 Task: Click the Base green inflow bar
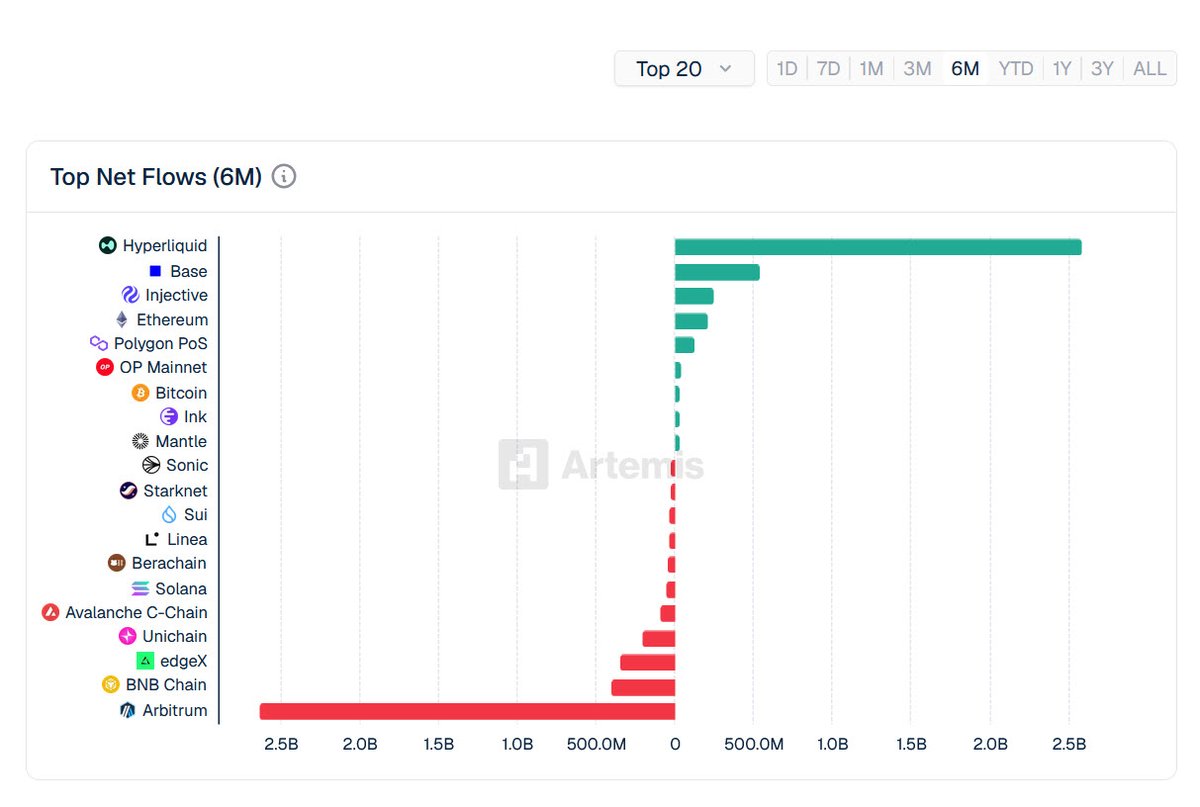point(717,272)
